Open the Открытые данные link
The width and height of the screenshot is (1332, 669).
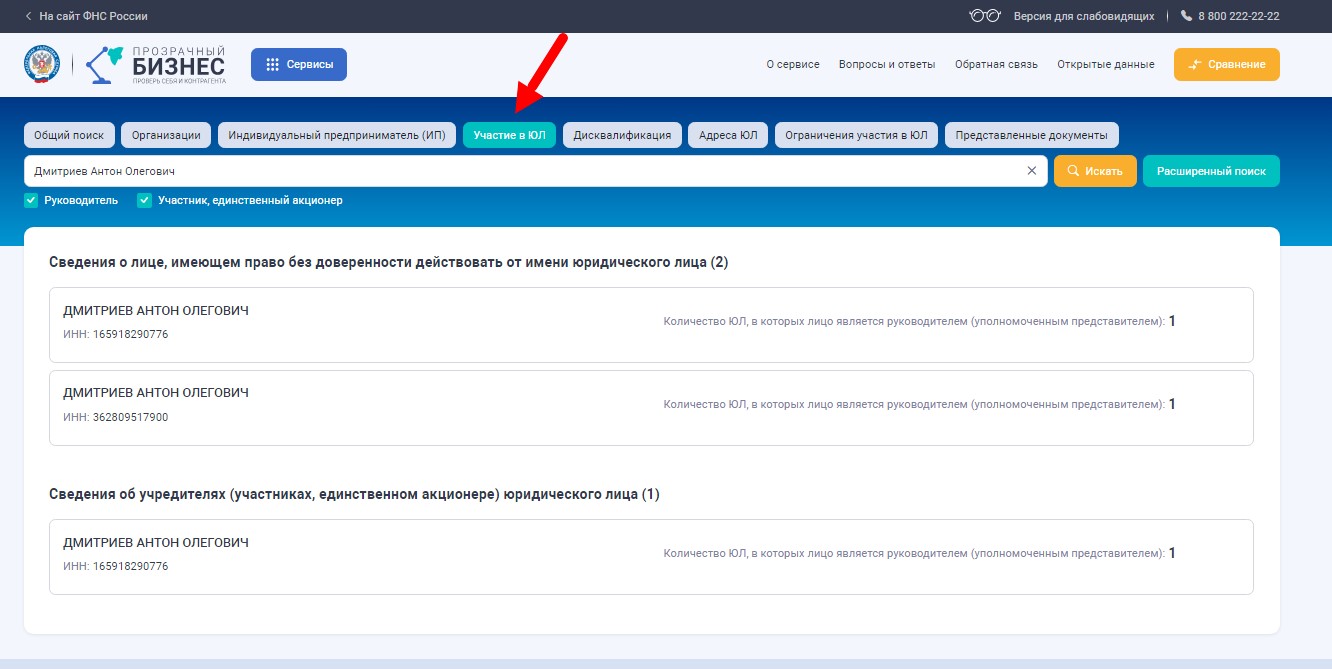click(x=1105, y=63)
